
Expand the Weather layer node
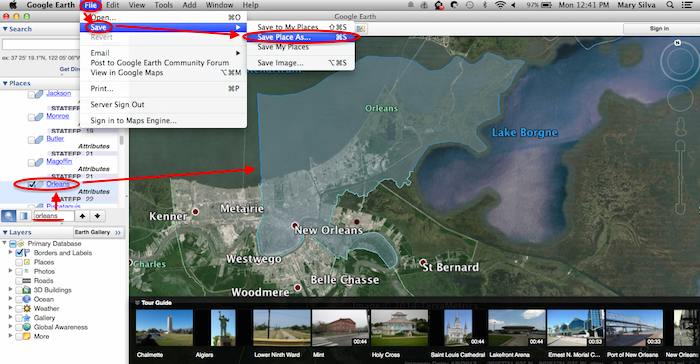point(11,309)
